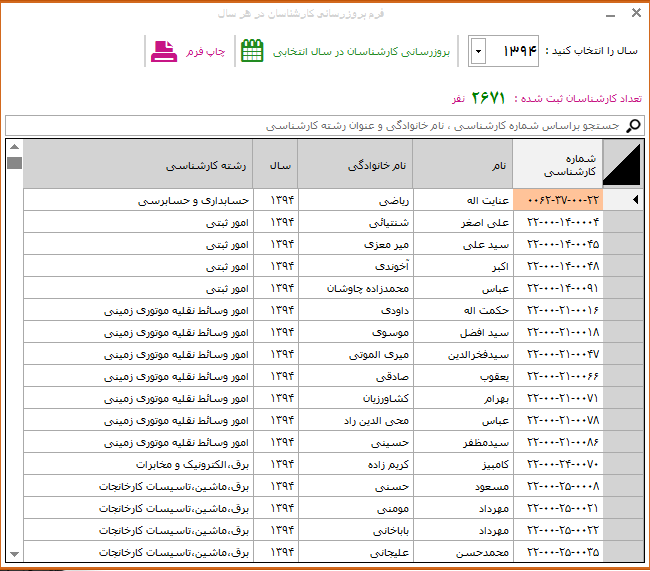
Task: Select name cell سید افضل
Action: (463, 332)
